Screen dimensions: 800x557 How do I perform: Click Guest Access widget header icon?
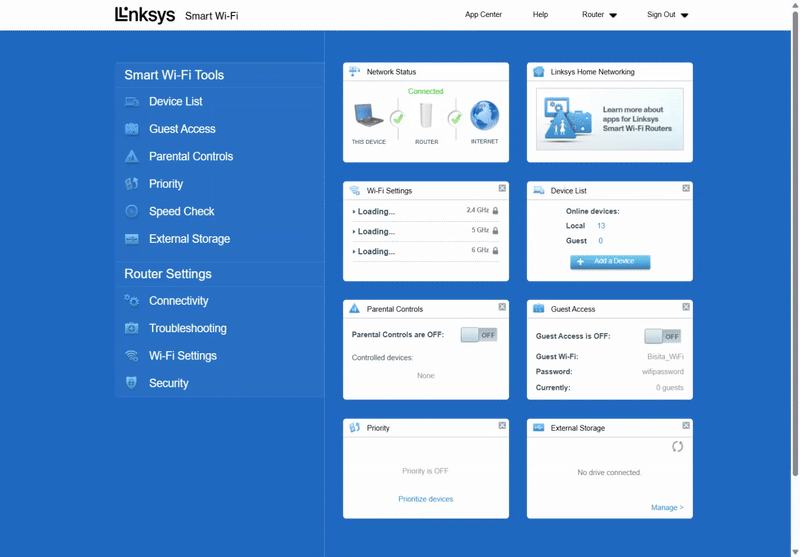click(539, 309)
